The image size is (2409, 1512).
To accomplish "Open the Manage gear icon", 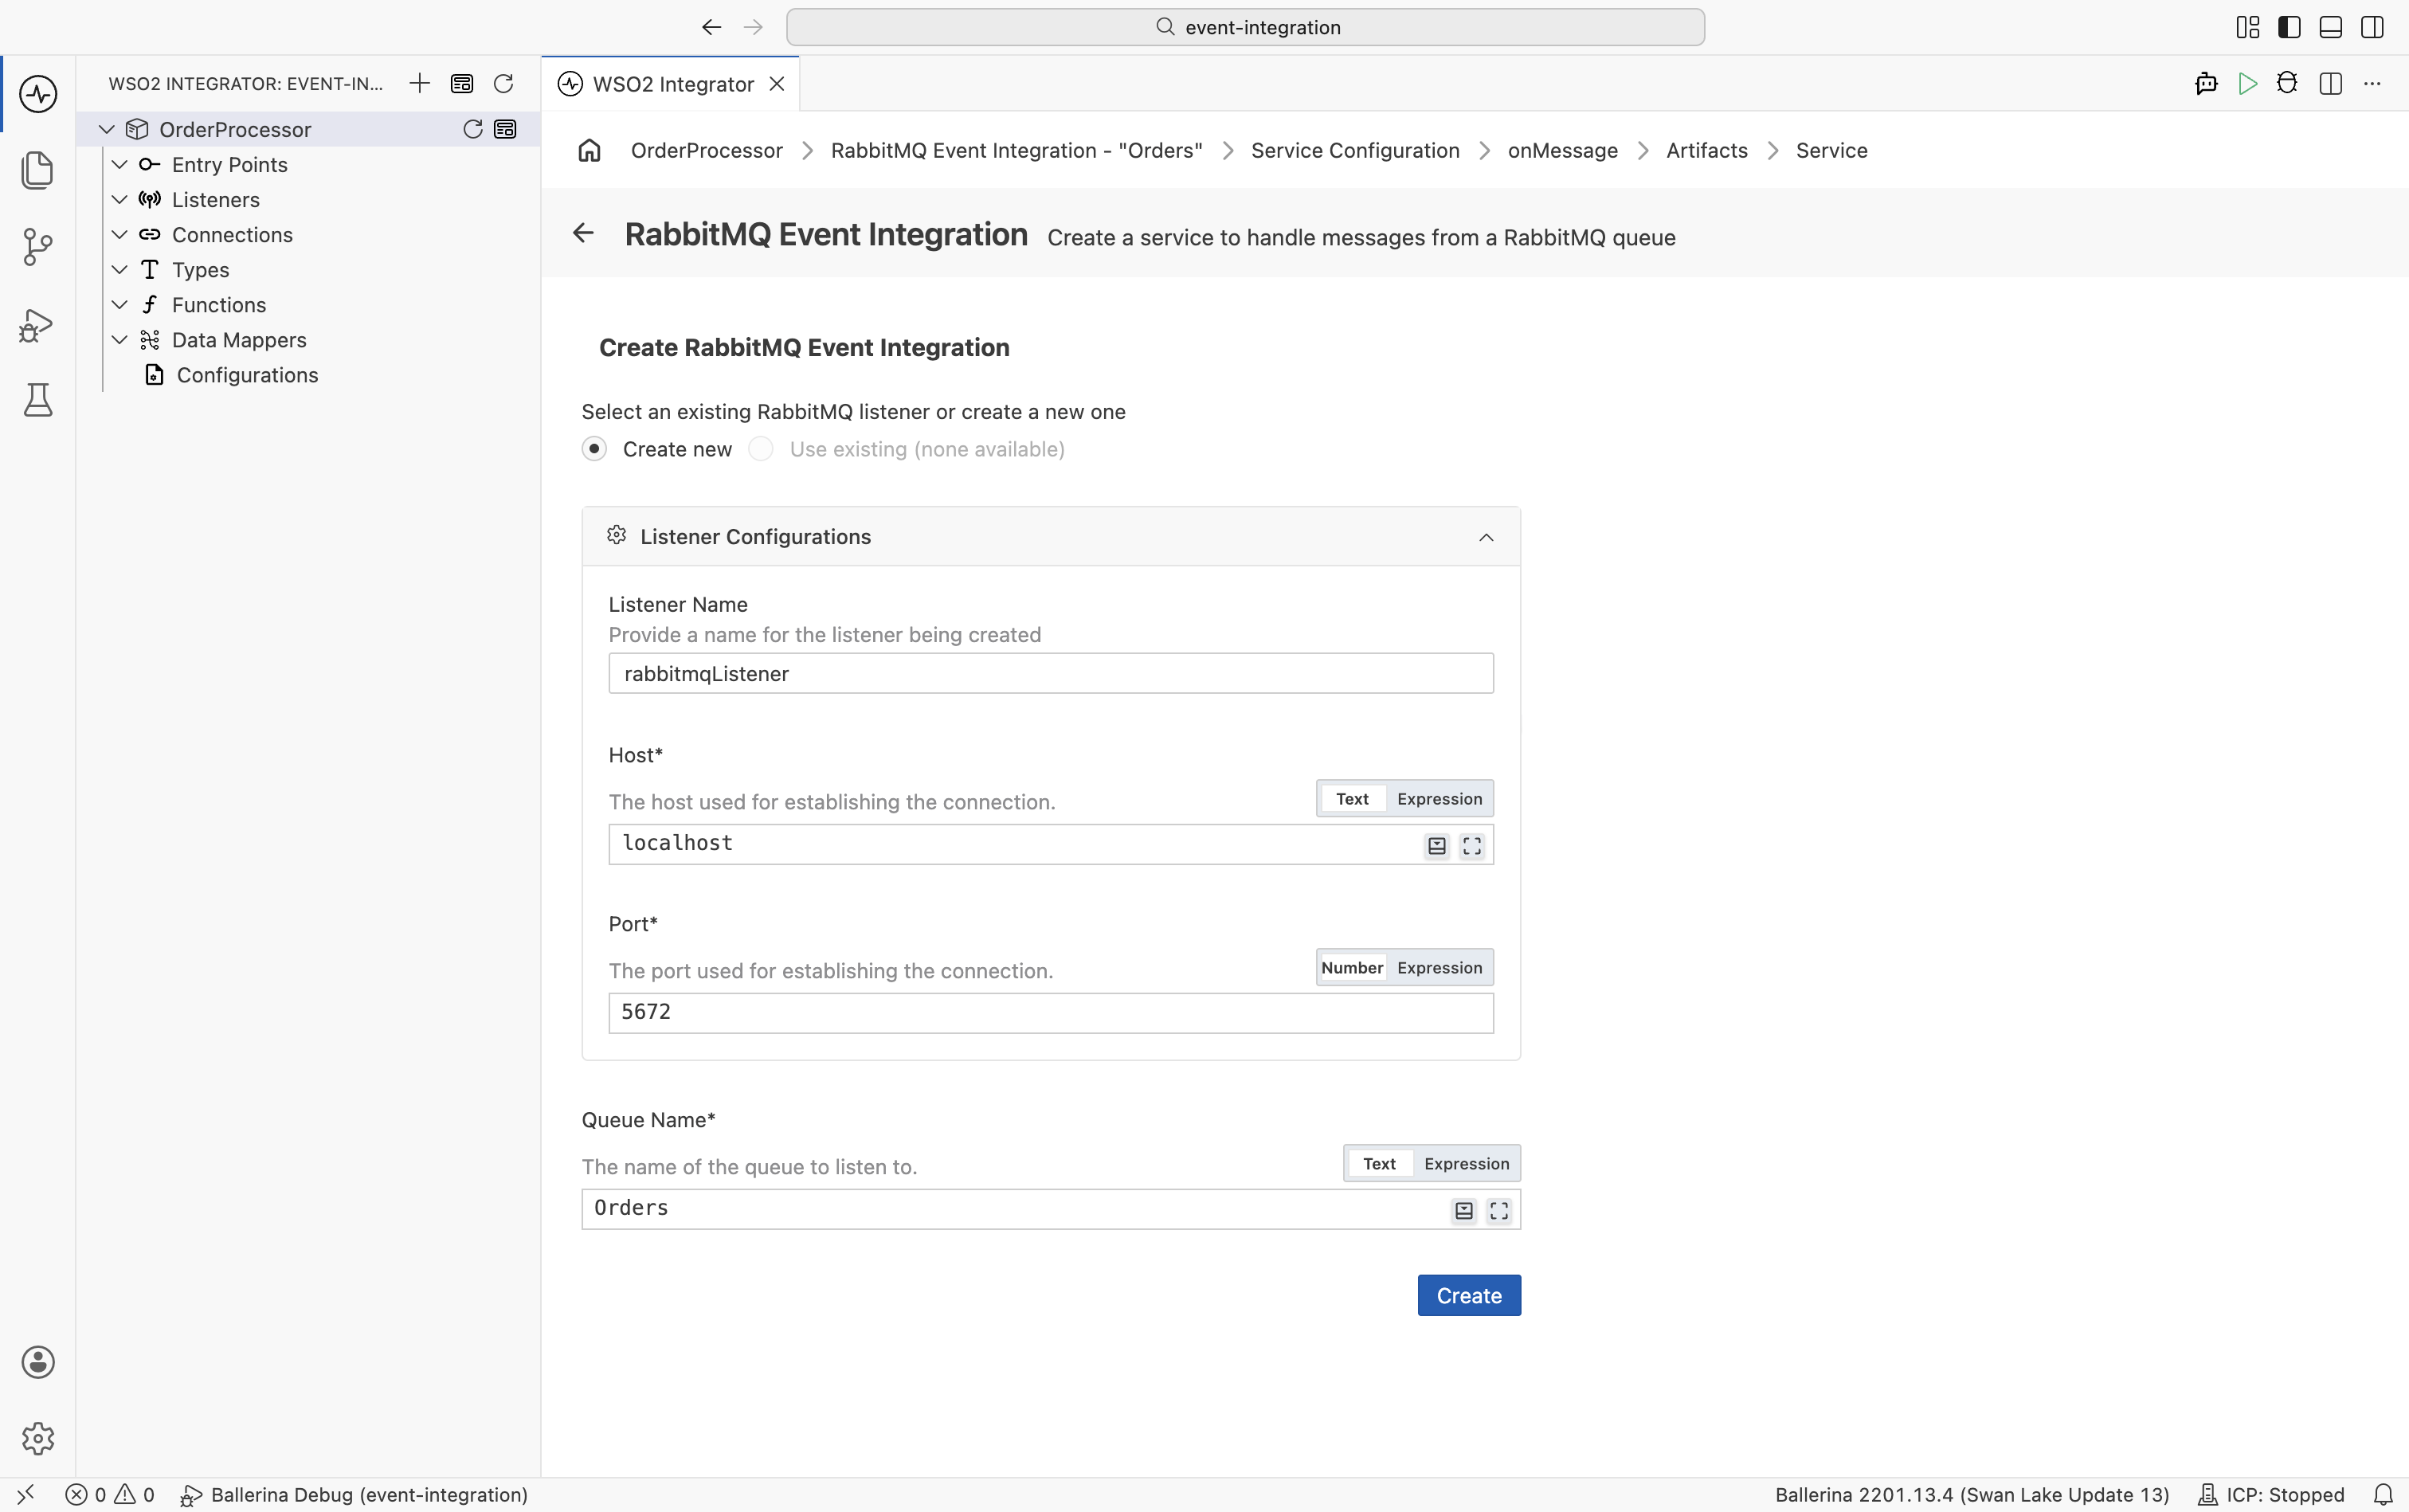I will [x=38, y=1438].
